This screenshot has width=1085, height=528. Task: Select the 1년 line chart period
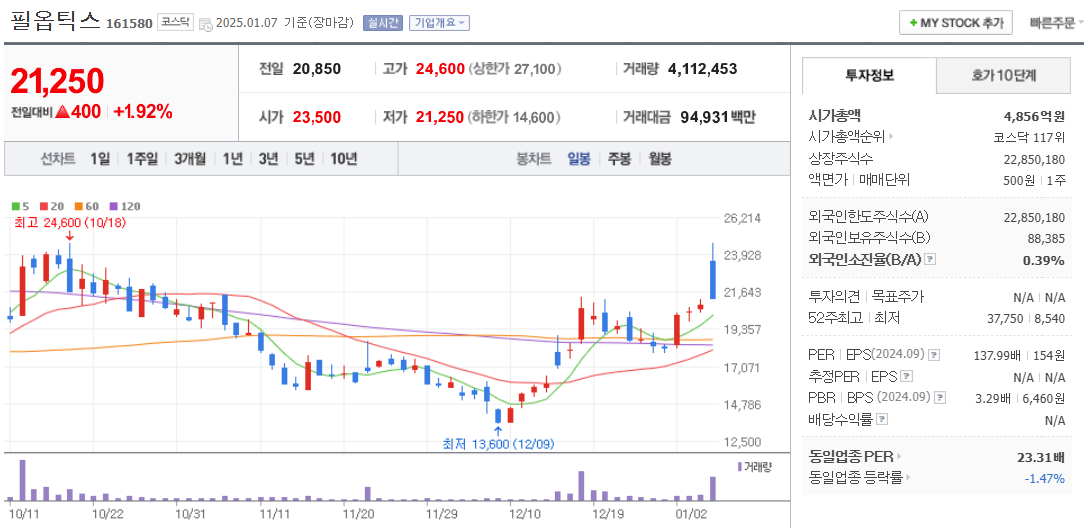(232, 159)
